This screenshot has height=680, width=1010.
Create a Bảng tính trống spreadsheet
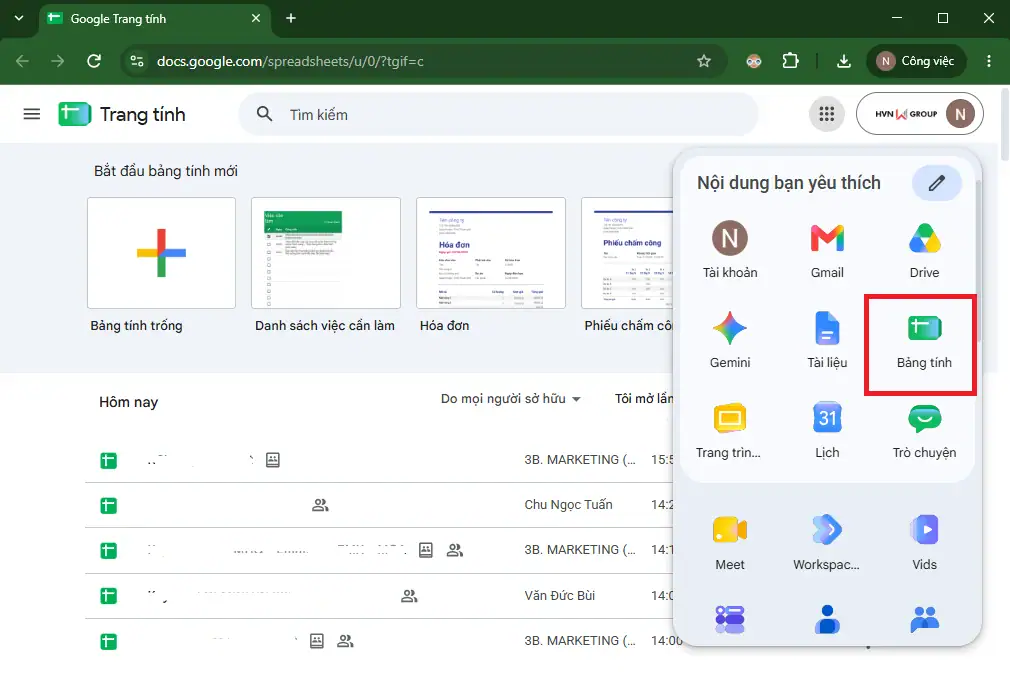pos(162,253)
